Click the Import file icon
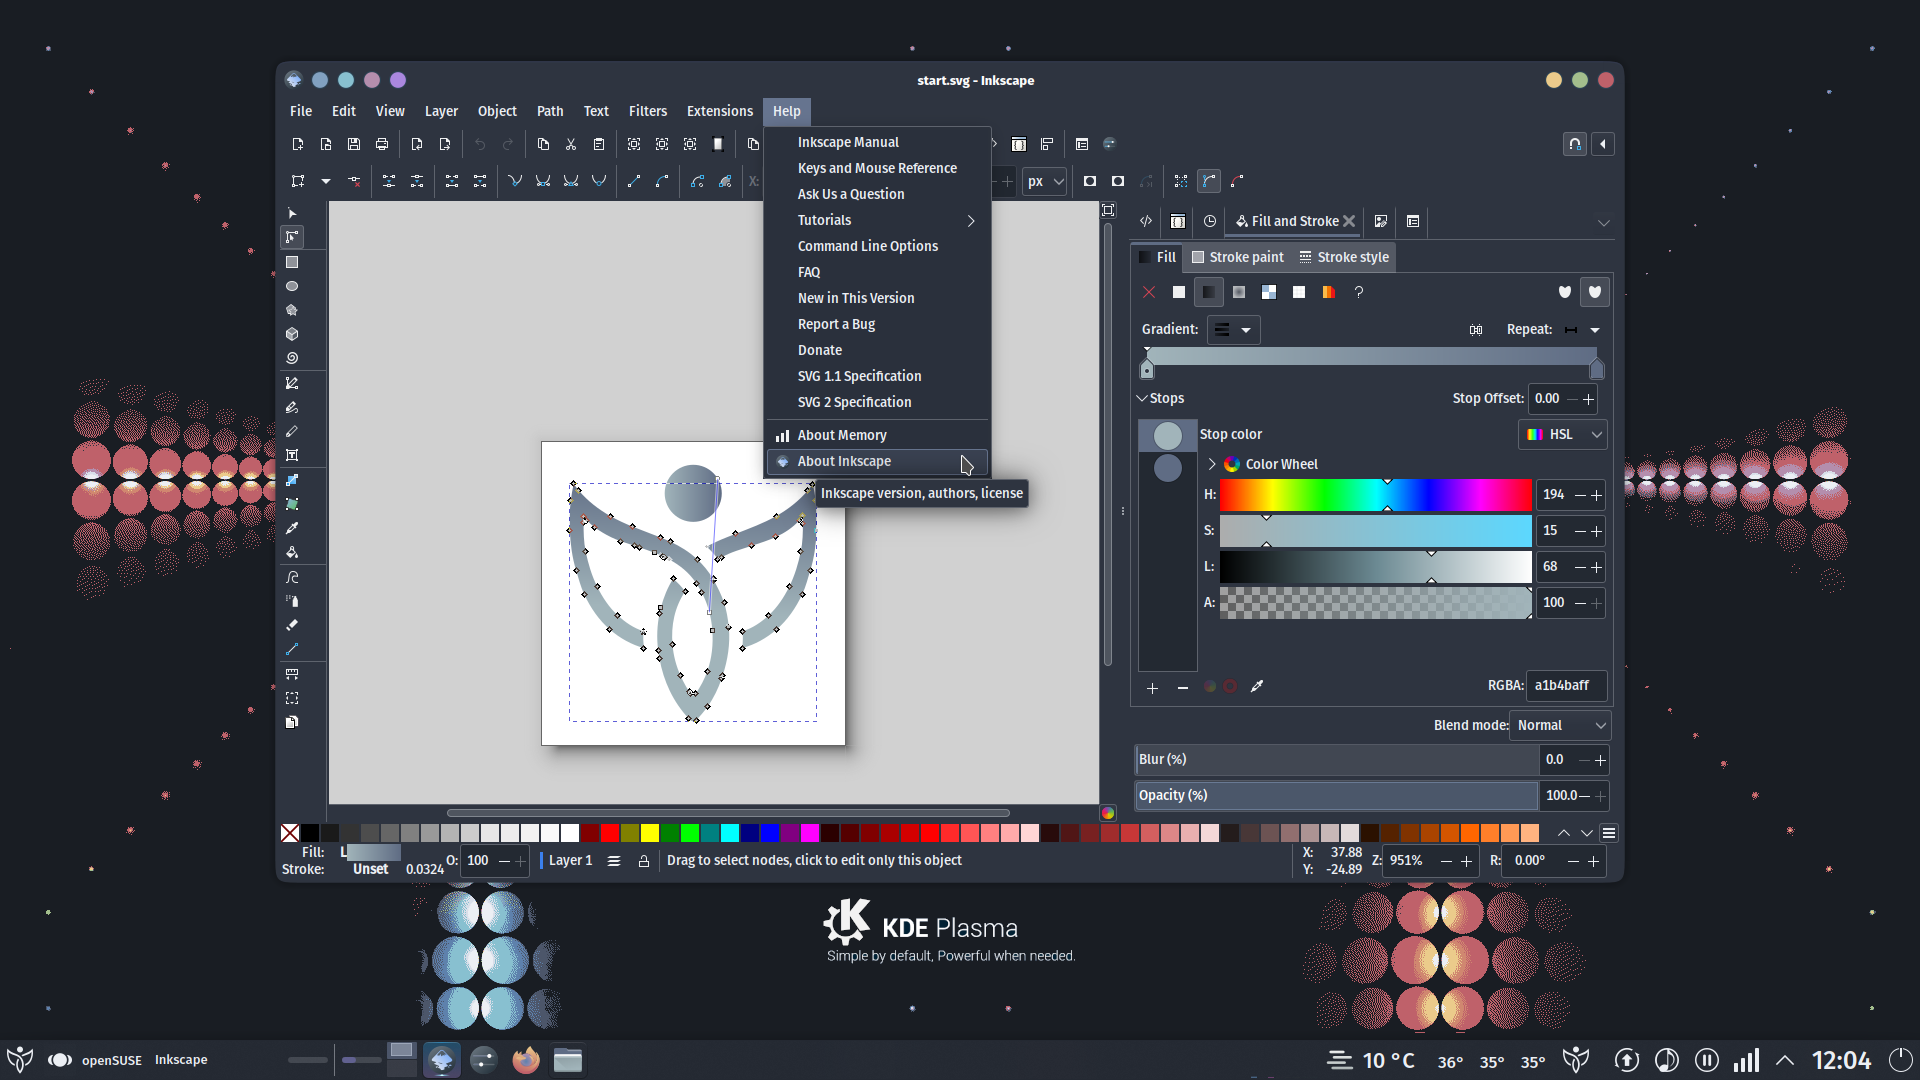 point(417,144)
